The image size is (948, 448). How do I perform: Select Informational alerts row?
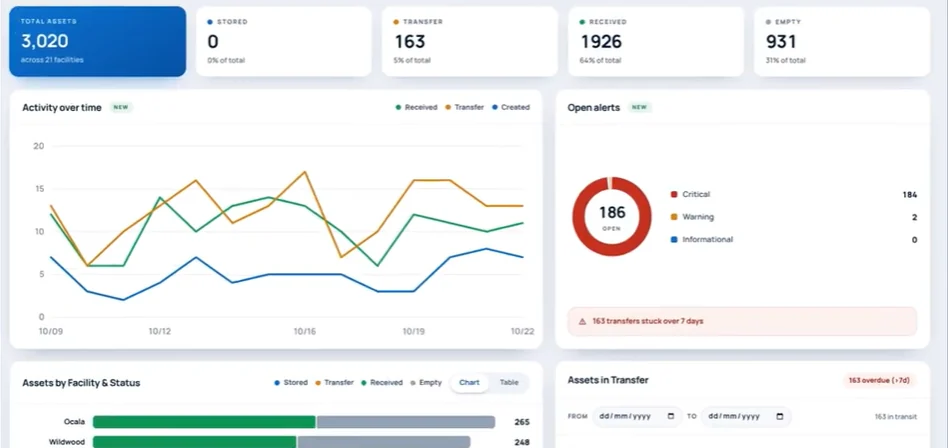pyautogui.click(x=794, y=239)
